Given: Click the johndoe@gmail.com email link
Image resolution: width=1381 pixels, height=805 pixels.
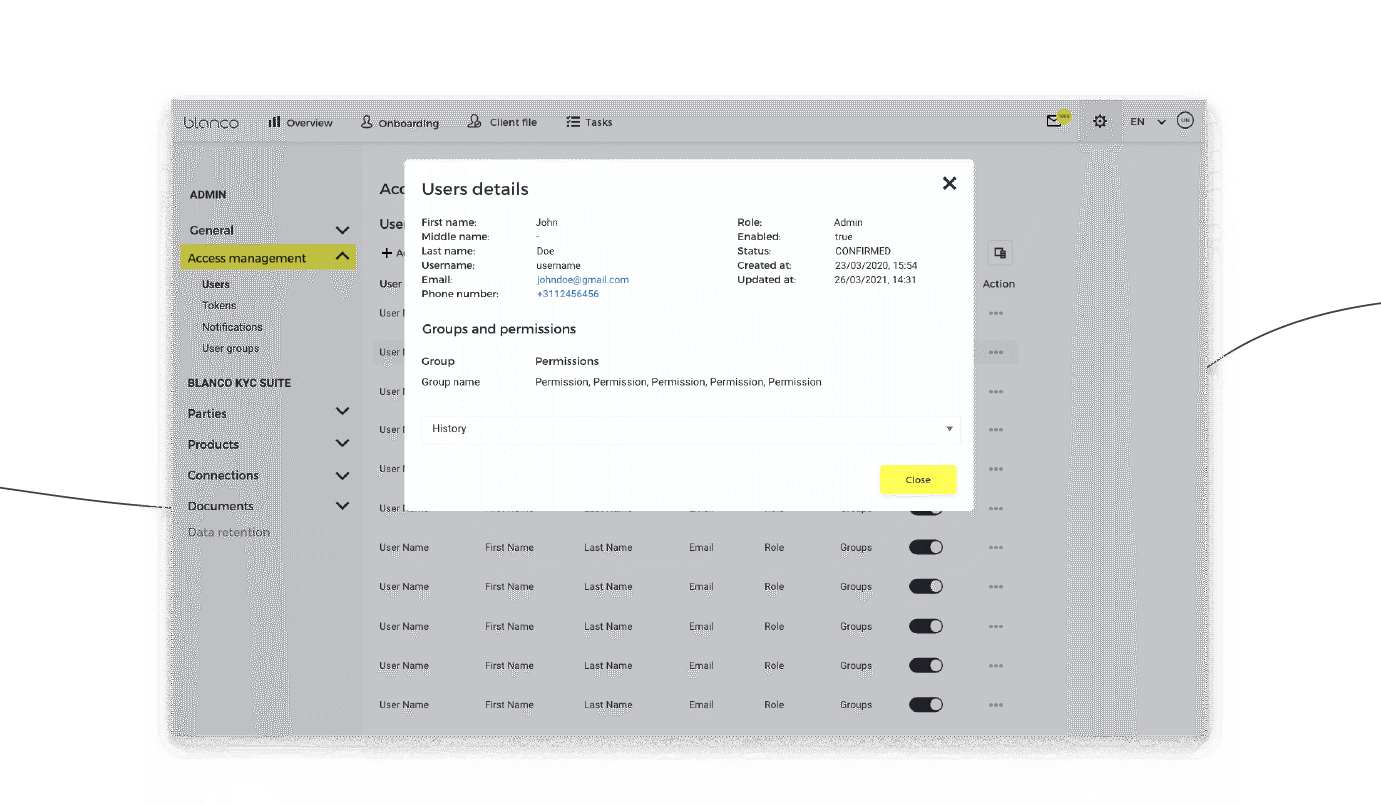Looking at the screenshot, I should pos(582,280).
